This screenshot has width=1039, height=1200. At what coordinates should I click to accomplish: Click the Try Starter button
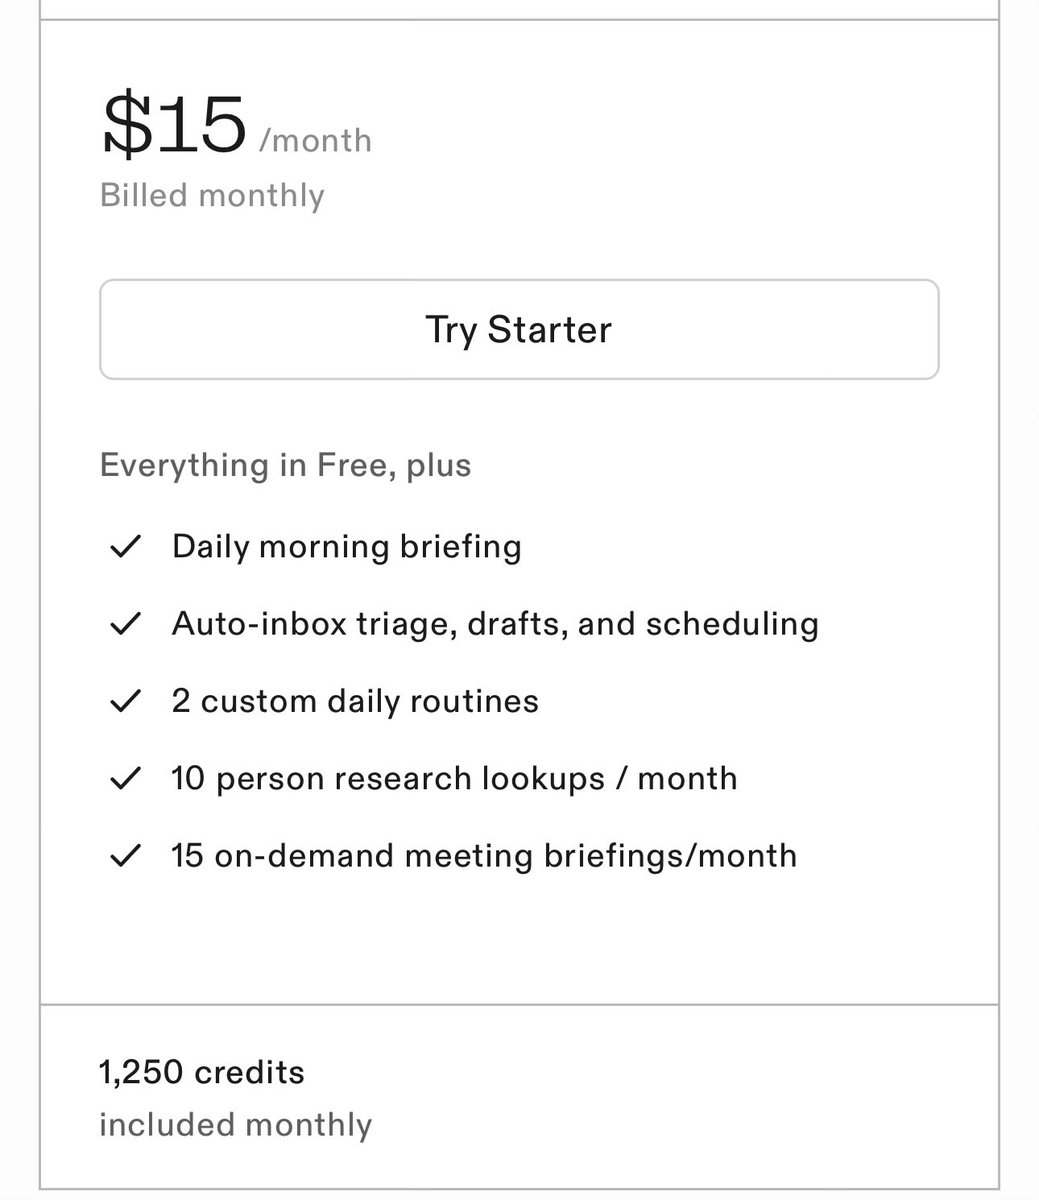pyautogui.click(x=519, y=329)
